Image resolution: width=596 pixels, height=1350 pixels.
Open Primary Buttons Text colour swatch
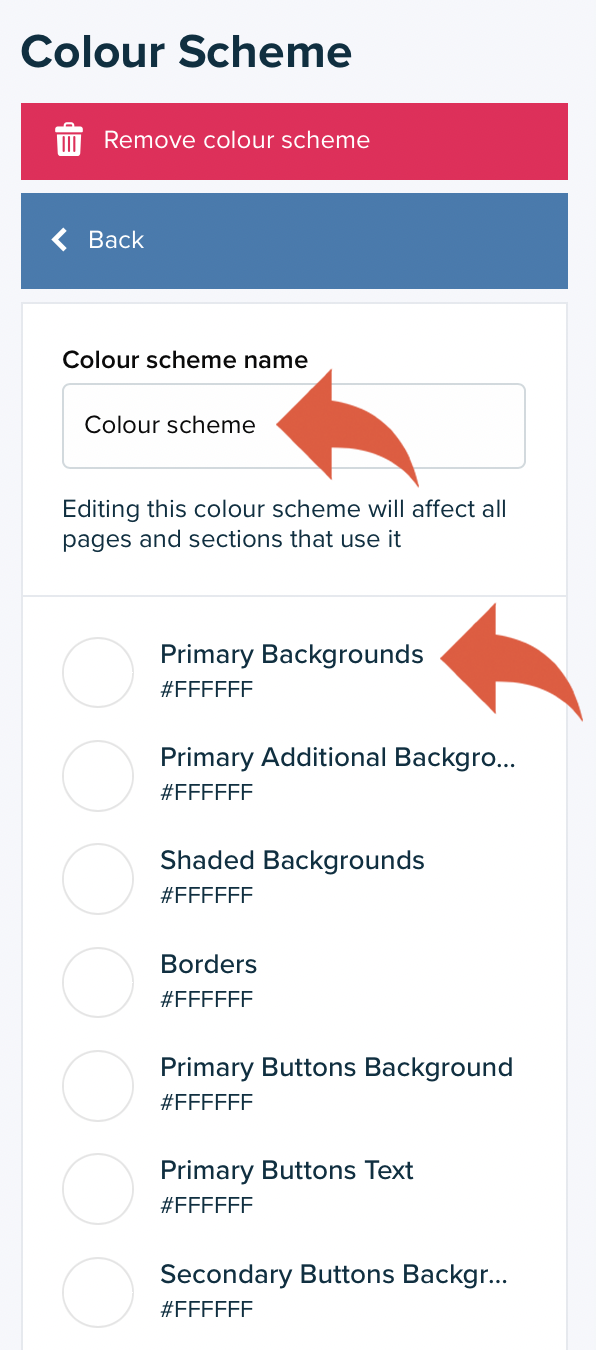pos(98,1189)
